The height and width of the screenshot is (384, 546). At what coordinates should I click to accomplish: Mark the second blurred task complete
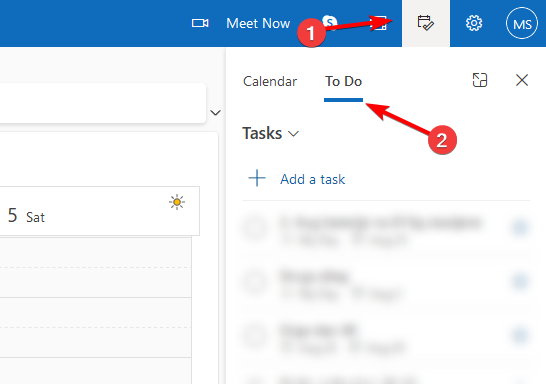coord(255,282)
